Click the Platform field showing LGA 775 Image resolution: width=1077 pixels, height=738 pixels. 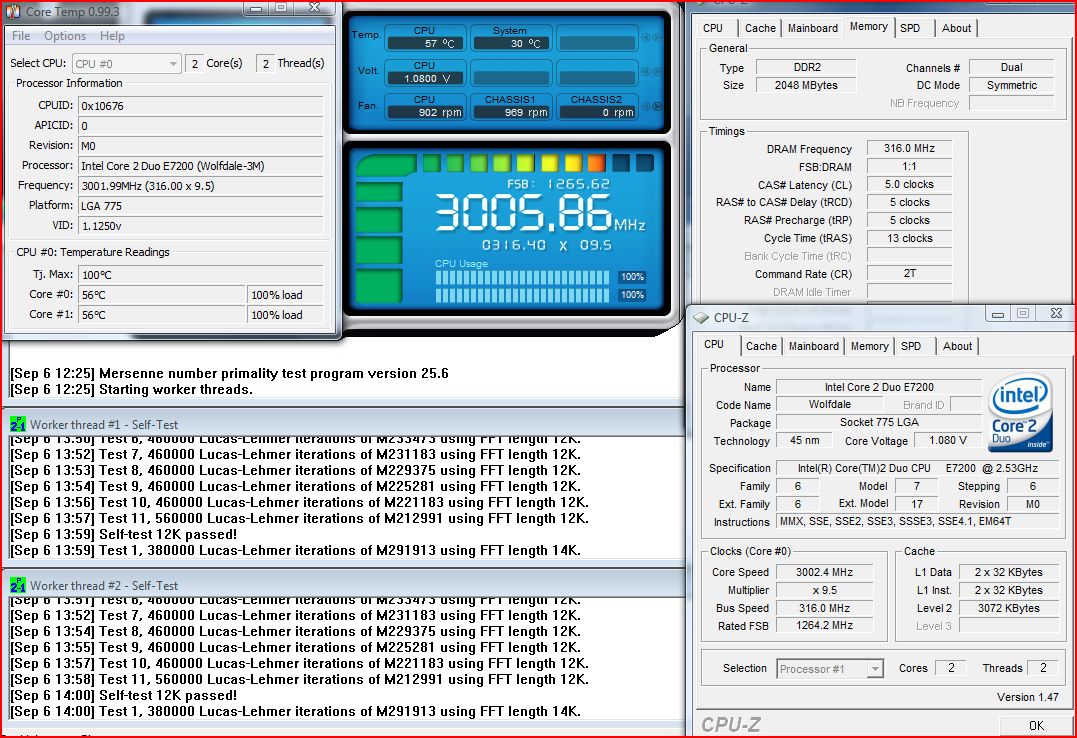pyautogui.click(x=201, y=206)
